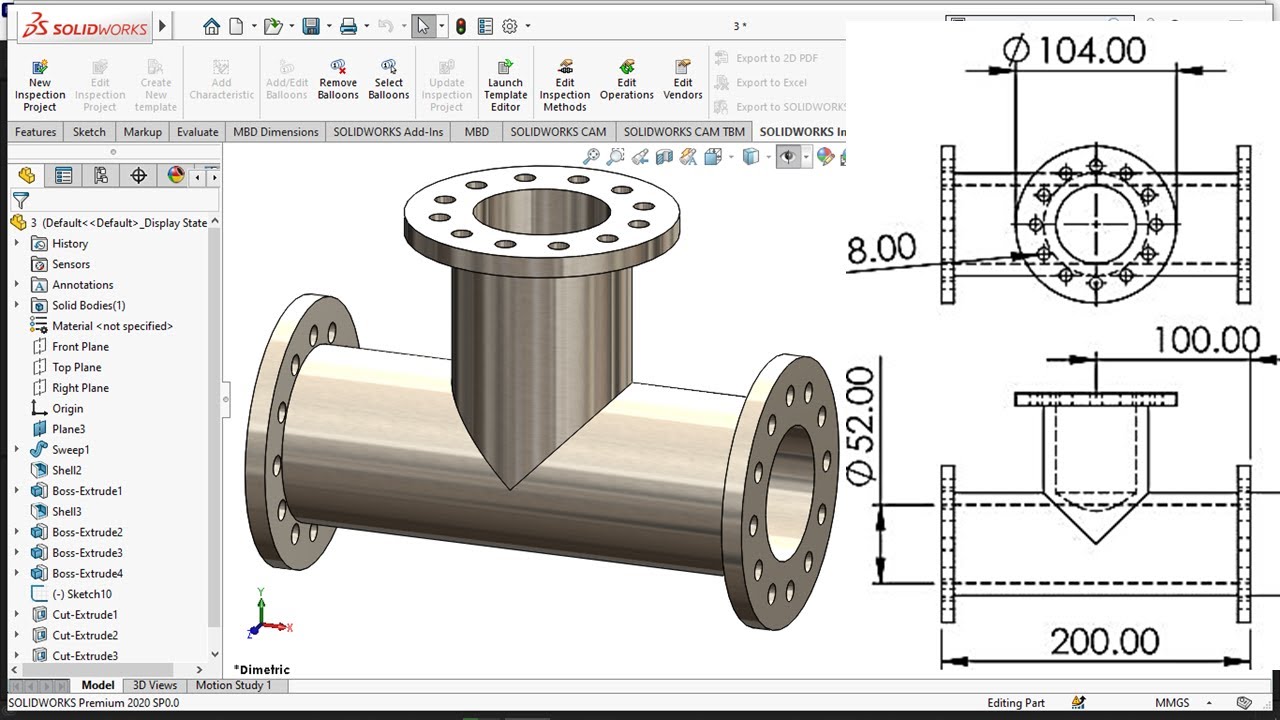Screen dimensions: 1280x720
Task: Open the DisplayManager color ball tab
Action: (176, 176)
